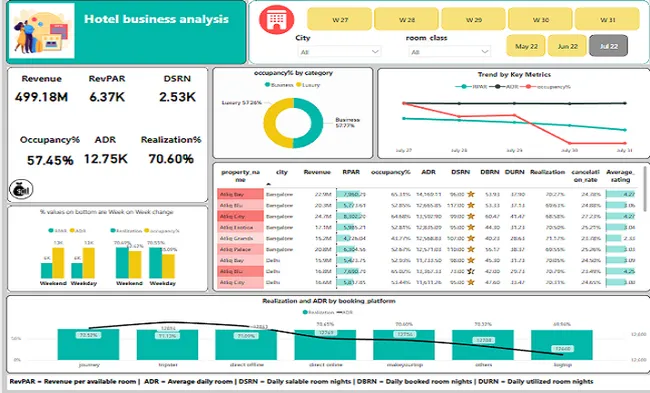Click the teal Realization legend dot in booking platform chart
This screenshot has width=650, height=393.
(305, 312)
